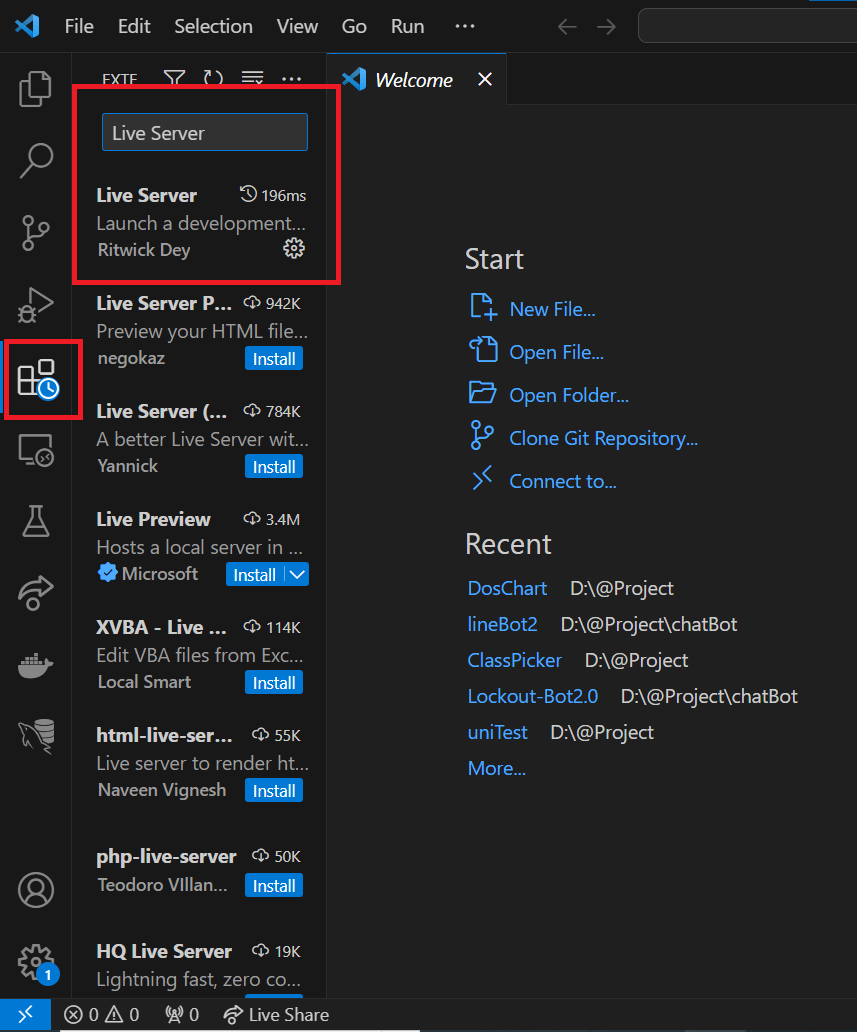The height and width of the screenshot is (1032, 857).
Task: Go back with the left arrow
Action: point(567,27)
